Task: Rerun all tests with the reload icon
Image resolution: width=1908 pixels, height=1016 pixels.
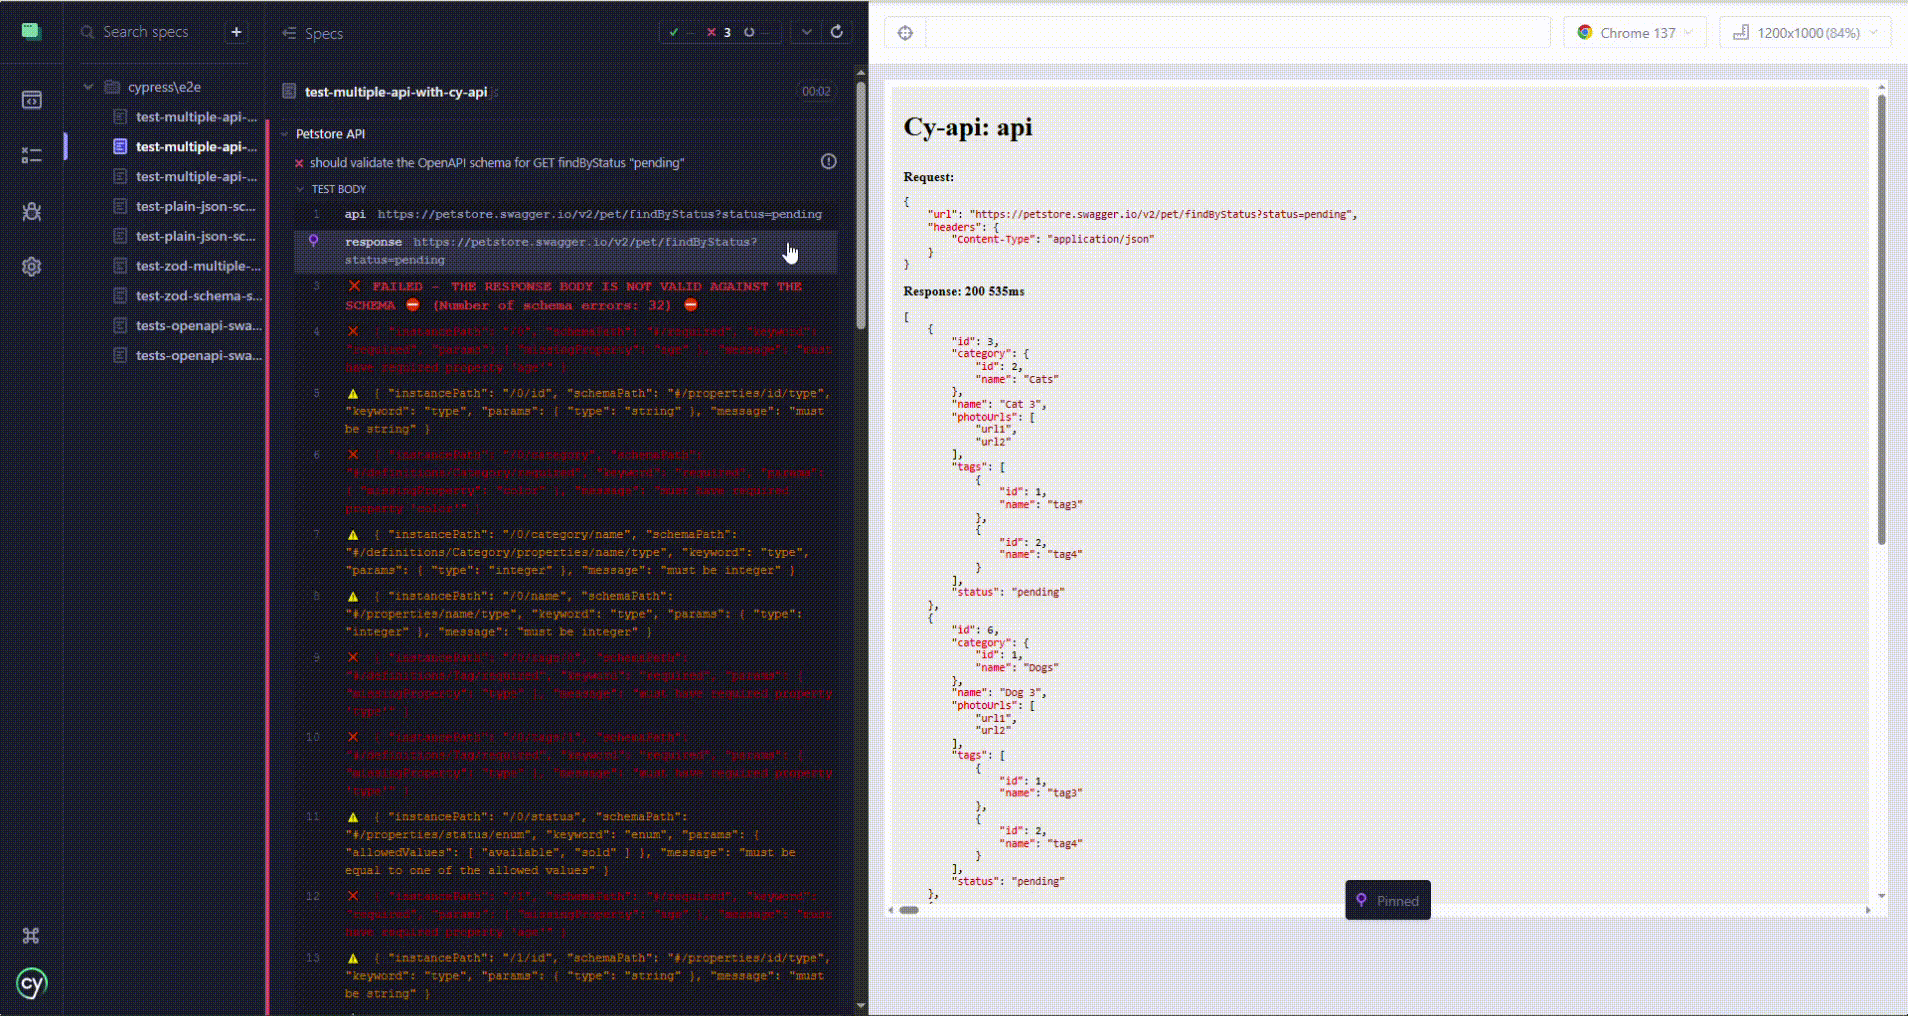Action: [837, 32]
